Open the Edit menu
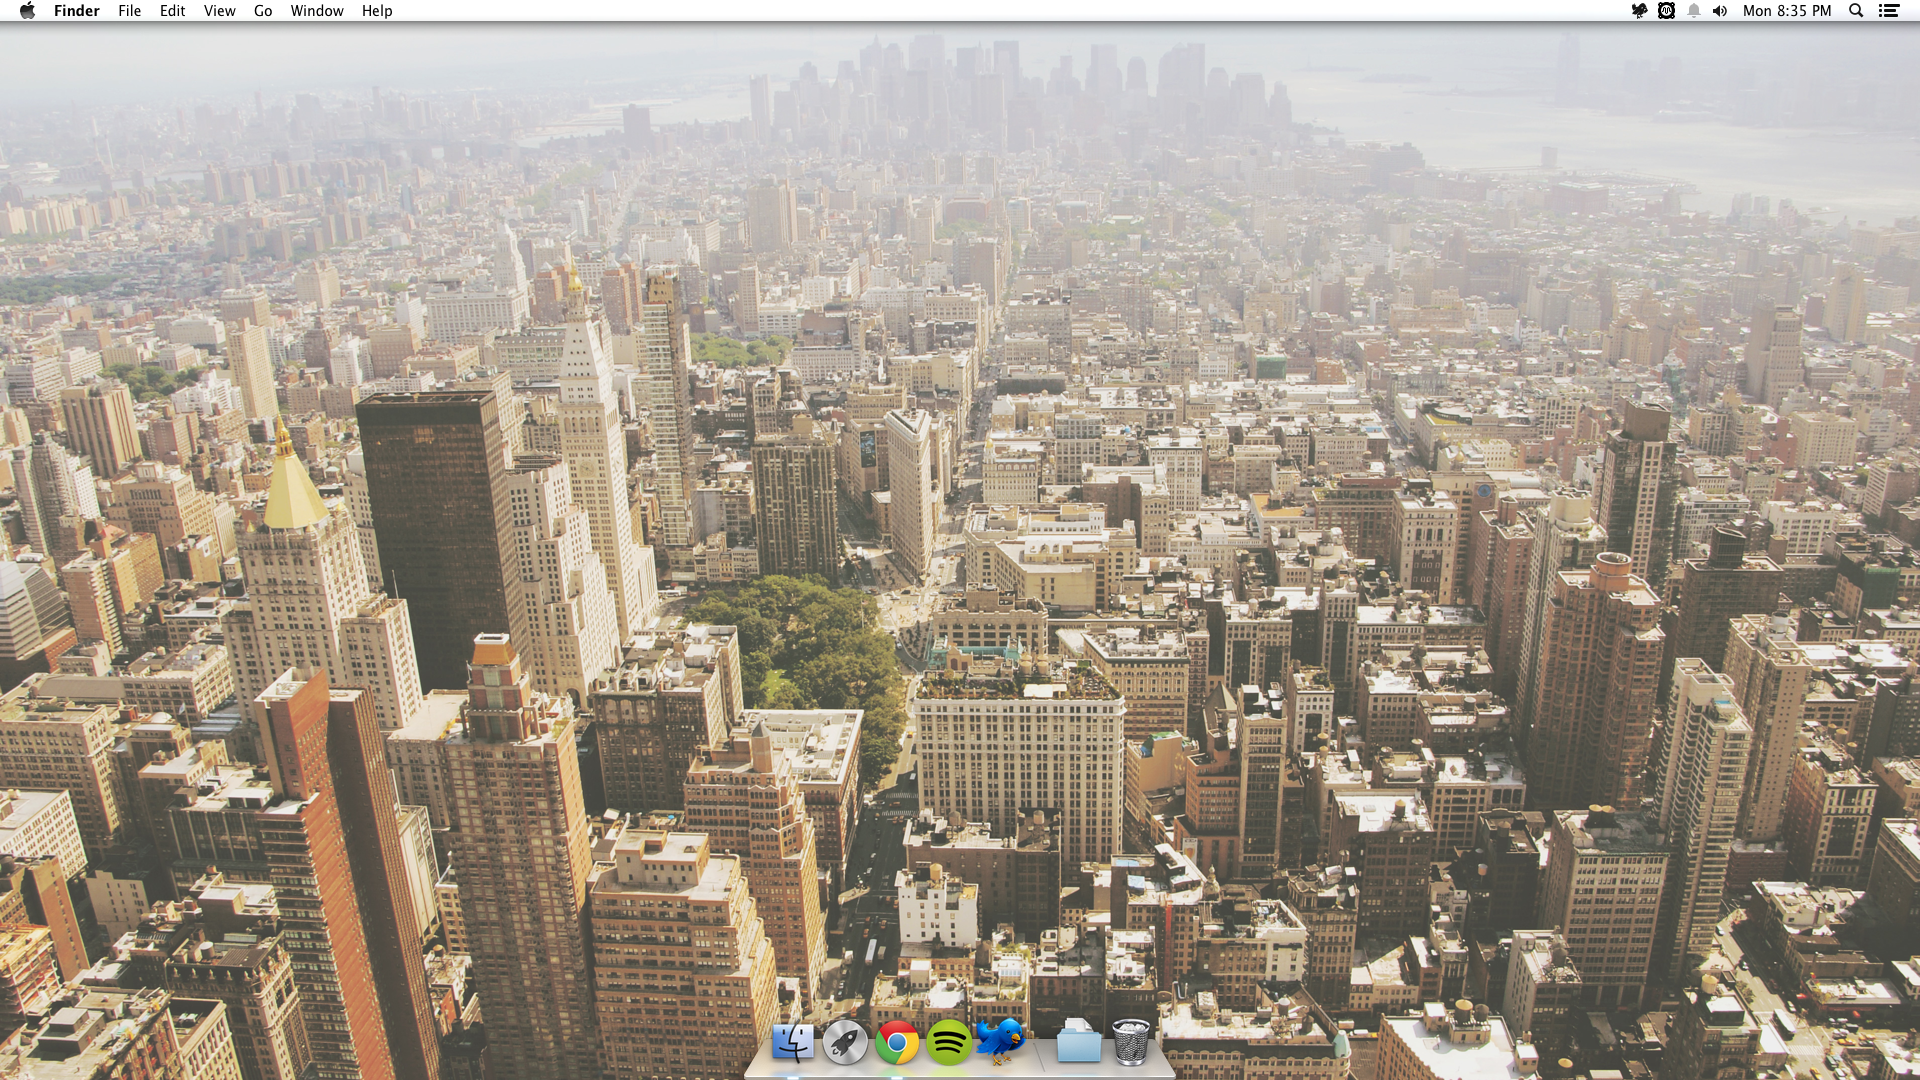This screenshot has height=1080, width=1920. 173,11
